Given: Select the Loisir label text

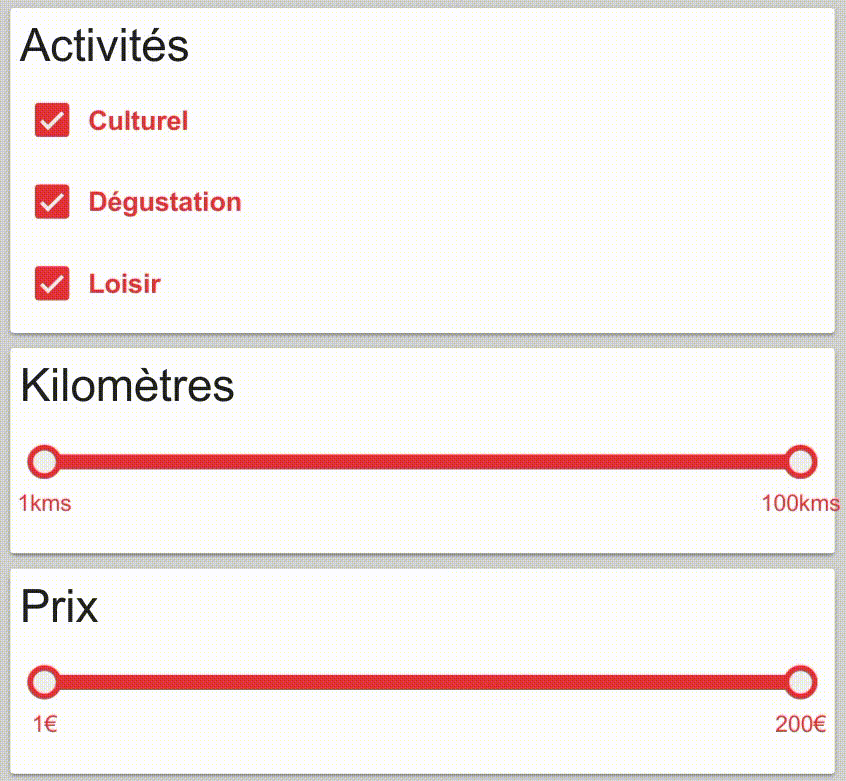Looking at the screenshot, I should pyautogui.click(x=124, y=284).
